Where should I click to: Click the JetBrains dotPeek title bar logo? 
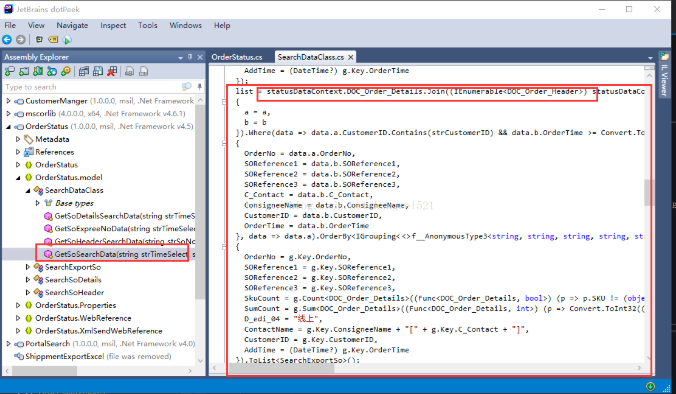(8, 9)
